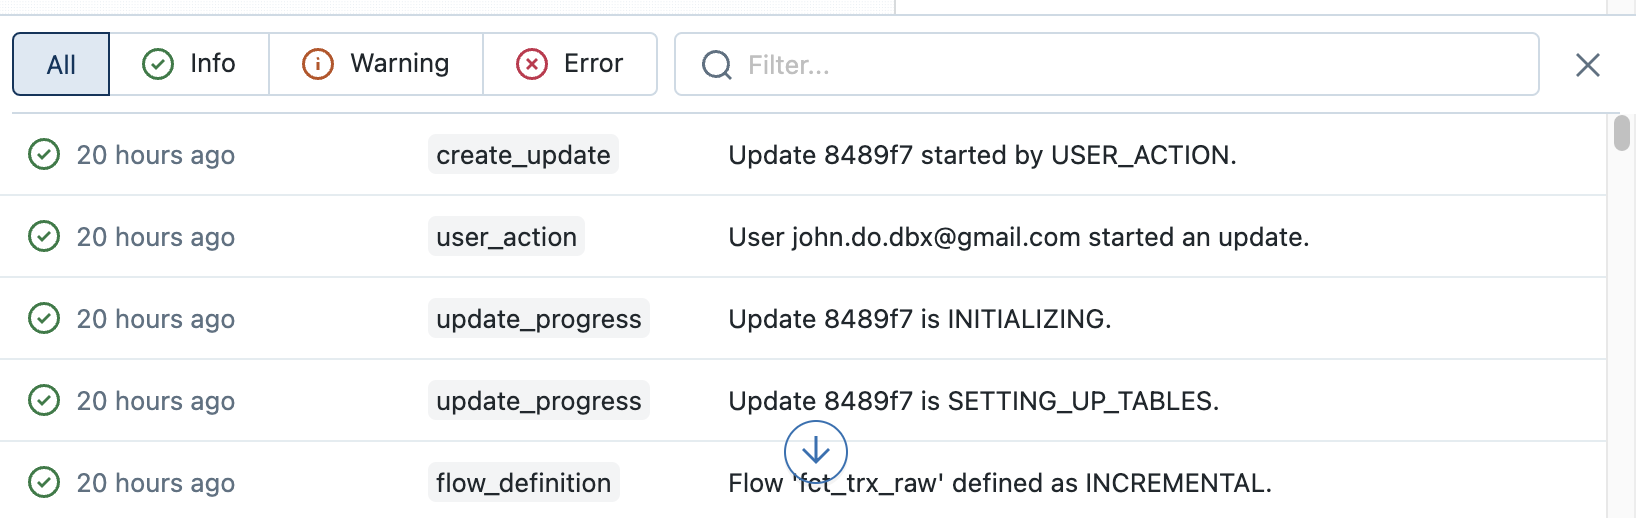Click the orange Warning info icon
Viewport: 1644px width, 518px height.
(318, 64)
